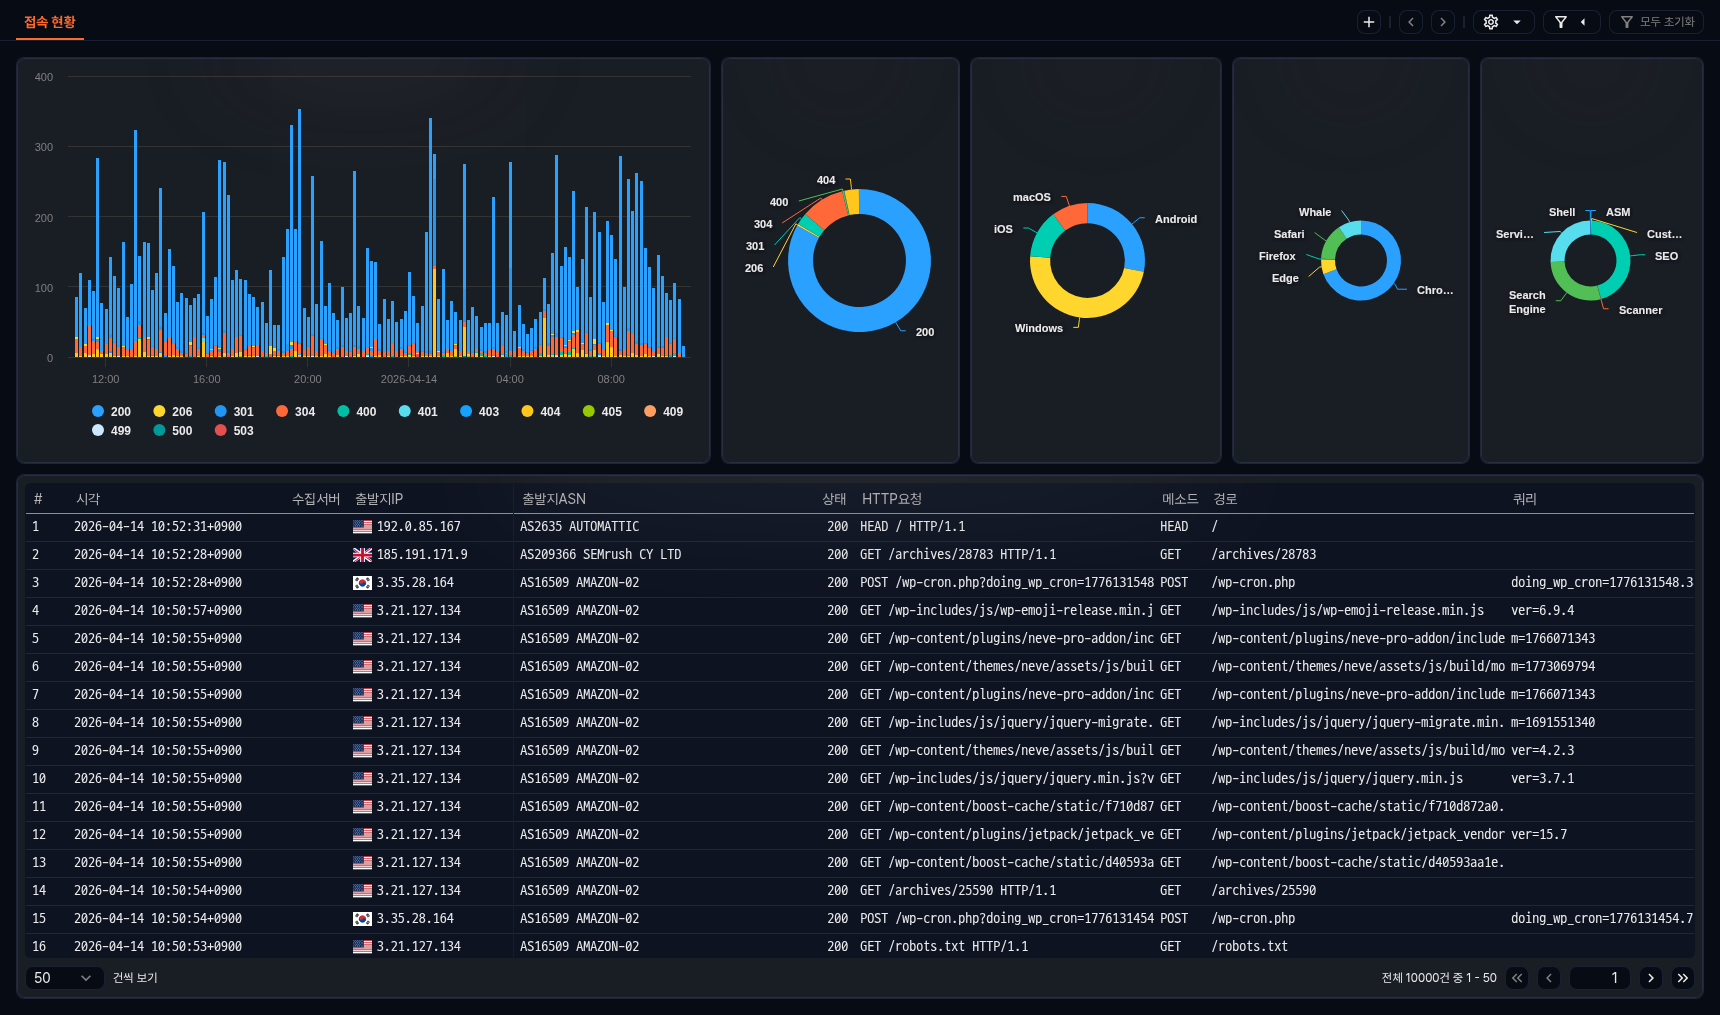Jump to the first page of results
Viewport: 1720px width, 1015px height.
[x=1518, y=978]
